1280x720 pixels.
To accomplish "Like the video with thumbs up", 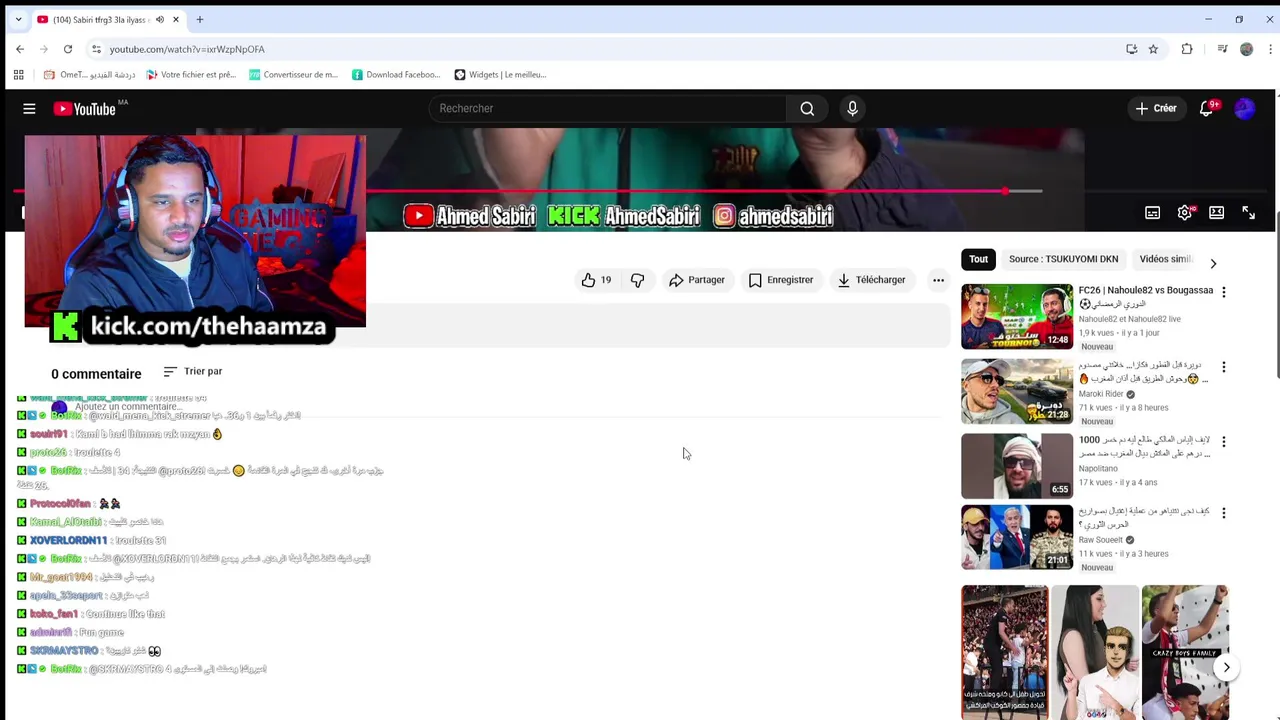I will tap(596, 280).
